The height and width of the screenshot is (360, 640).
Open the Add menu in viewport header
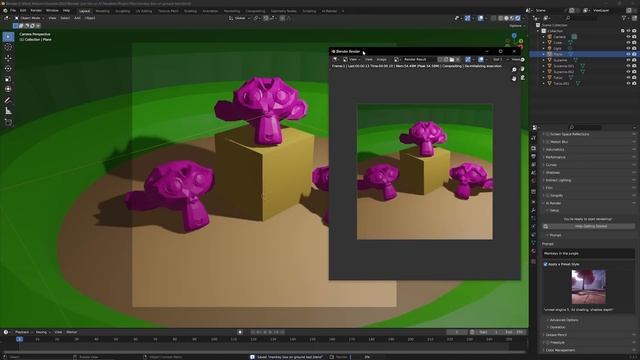click(x=77, y=18)
